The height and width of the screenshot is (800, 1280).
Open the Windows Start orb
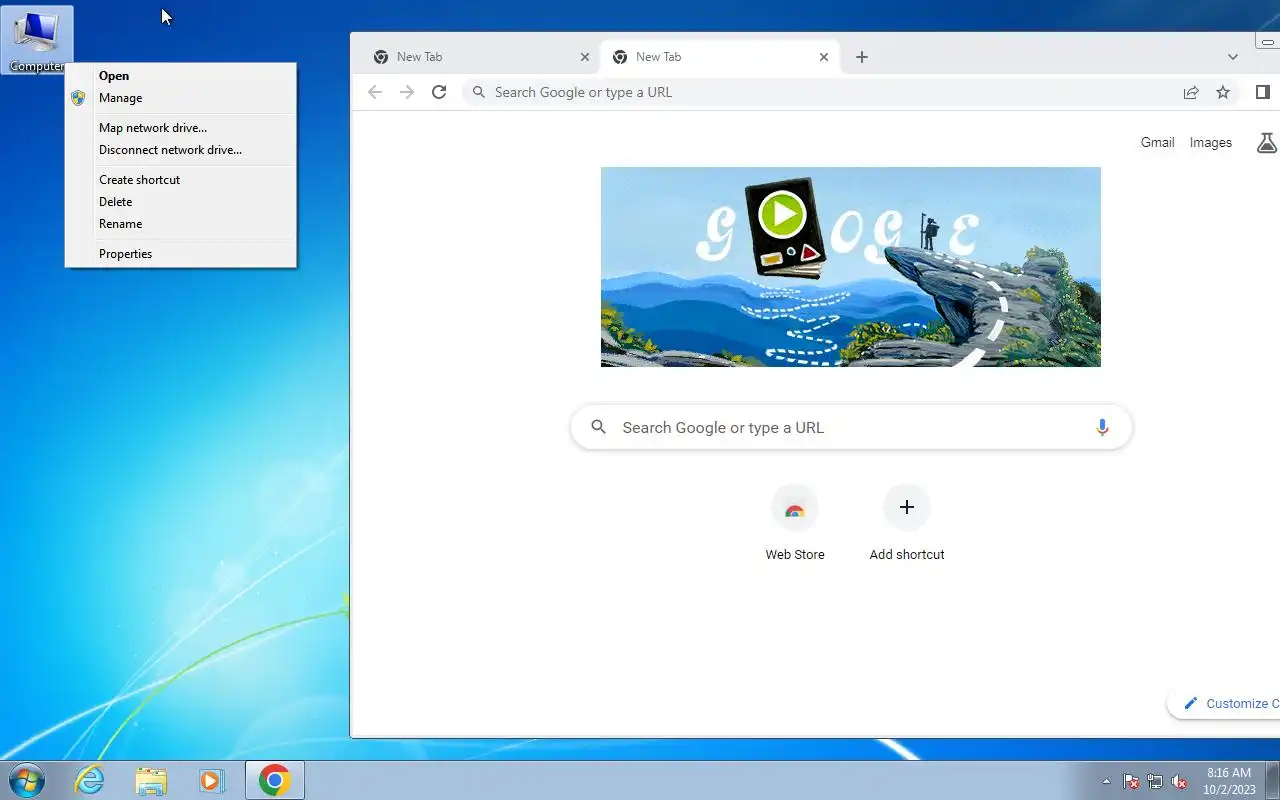point(26,780)
